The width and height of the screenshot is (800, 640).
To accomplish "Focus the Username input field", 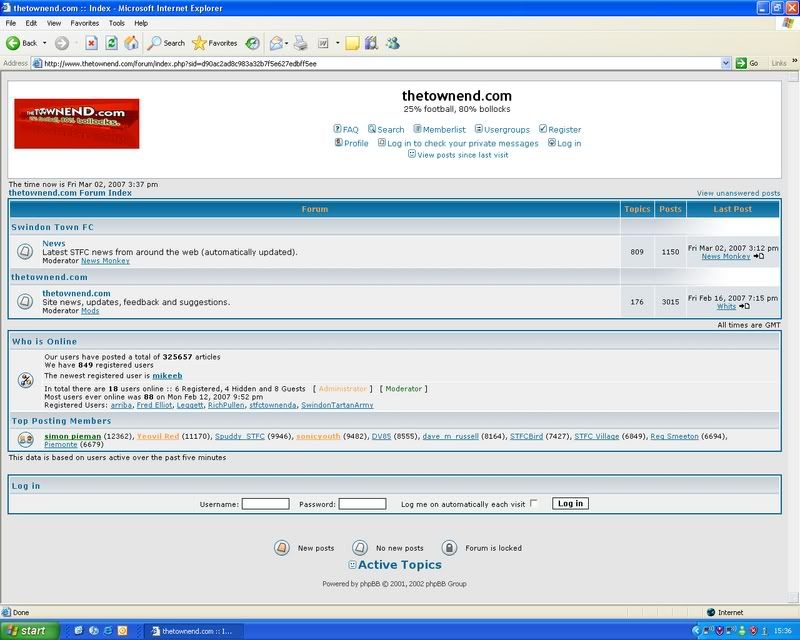I will 265,504.
